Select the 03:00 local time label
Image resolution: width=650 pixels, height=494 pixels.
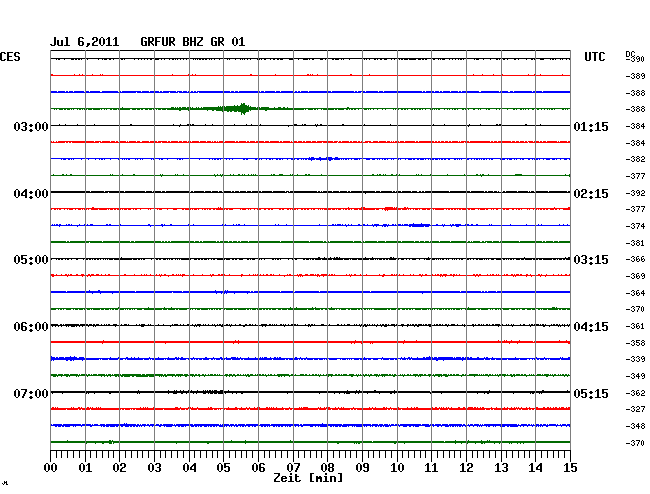point(31,126)
